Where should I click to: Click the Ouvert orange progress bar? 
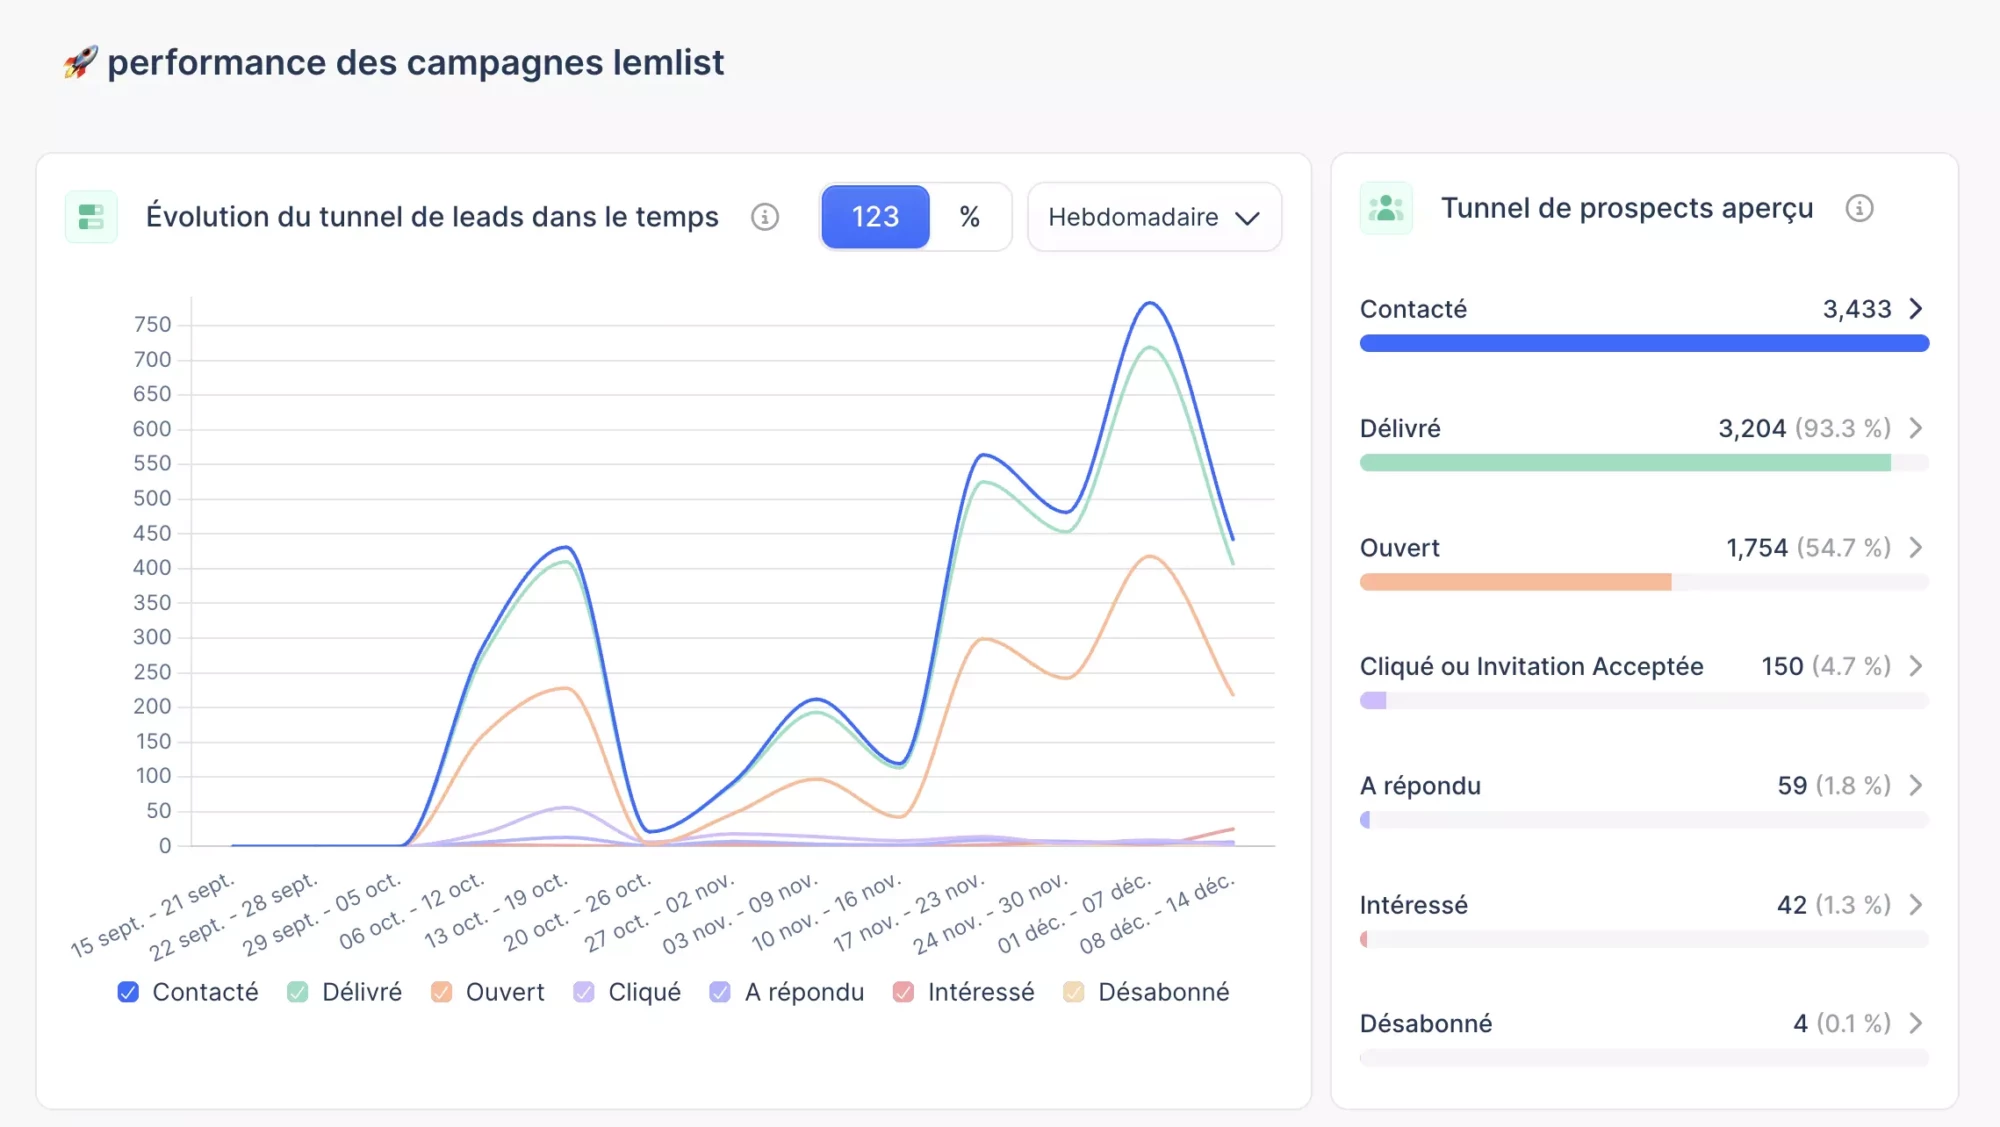pyautogui.click(x=1644, y=582)
